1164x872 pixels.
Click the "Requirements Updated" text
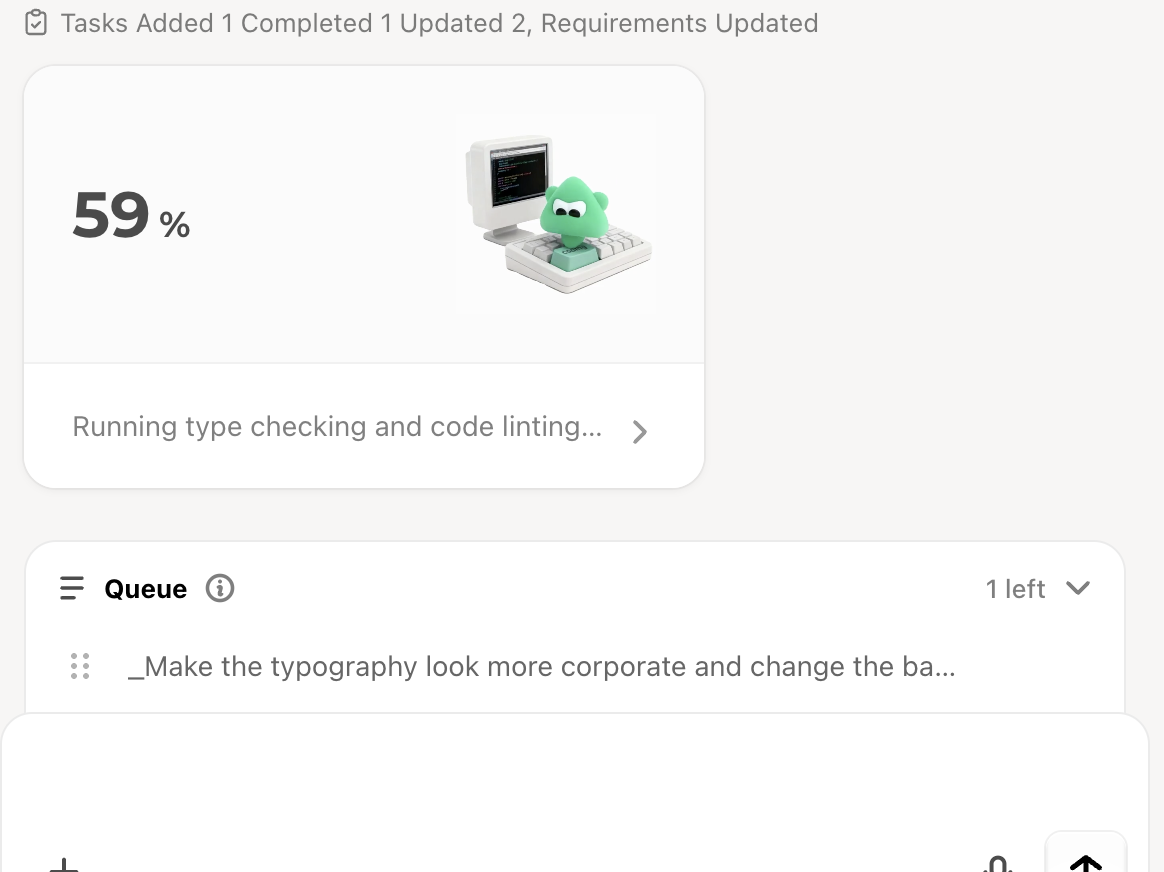pyautogui.click(x=680, y=23)
